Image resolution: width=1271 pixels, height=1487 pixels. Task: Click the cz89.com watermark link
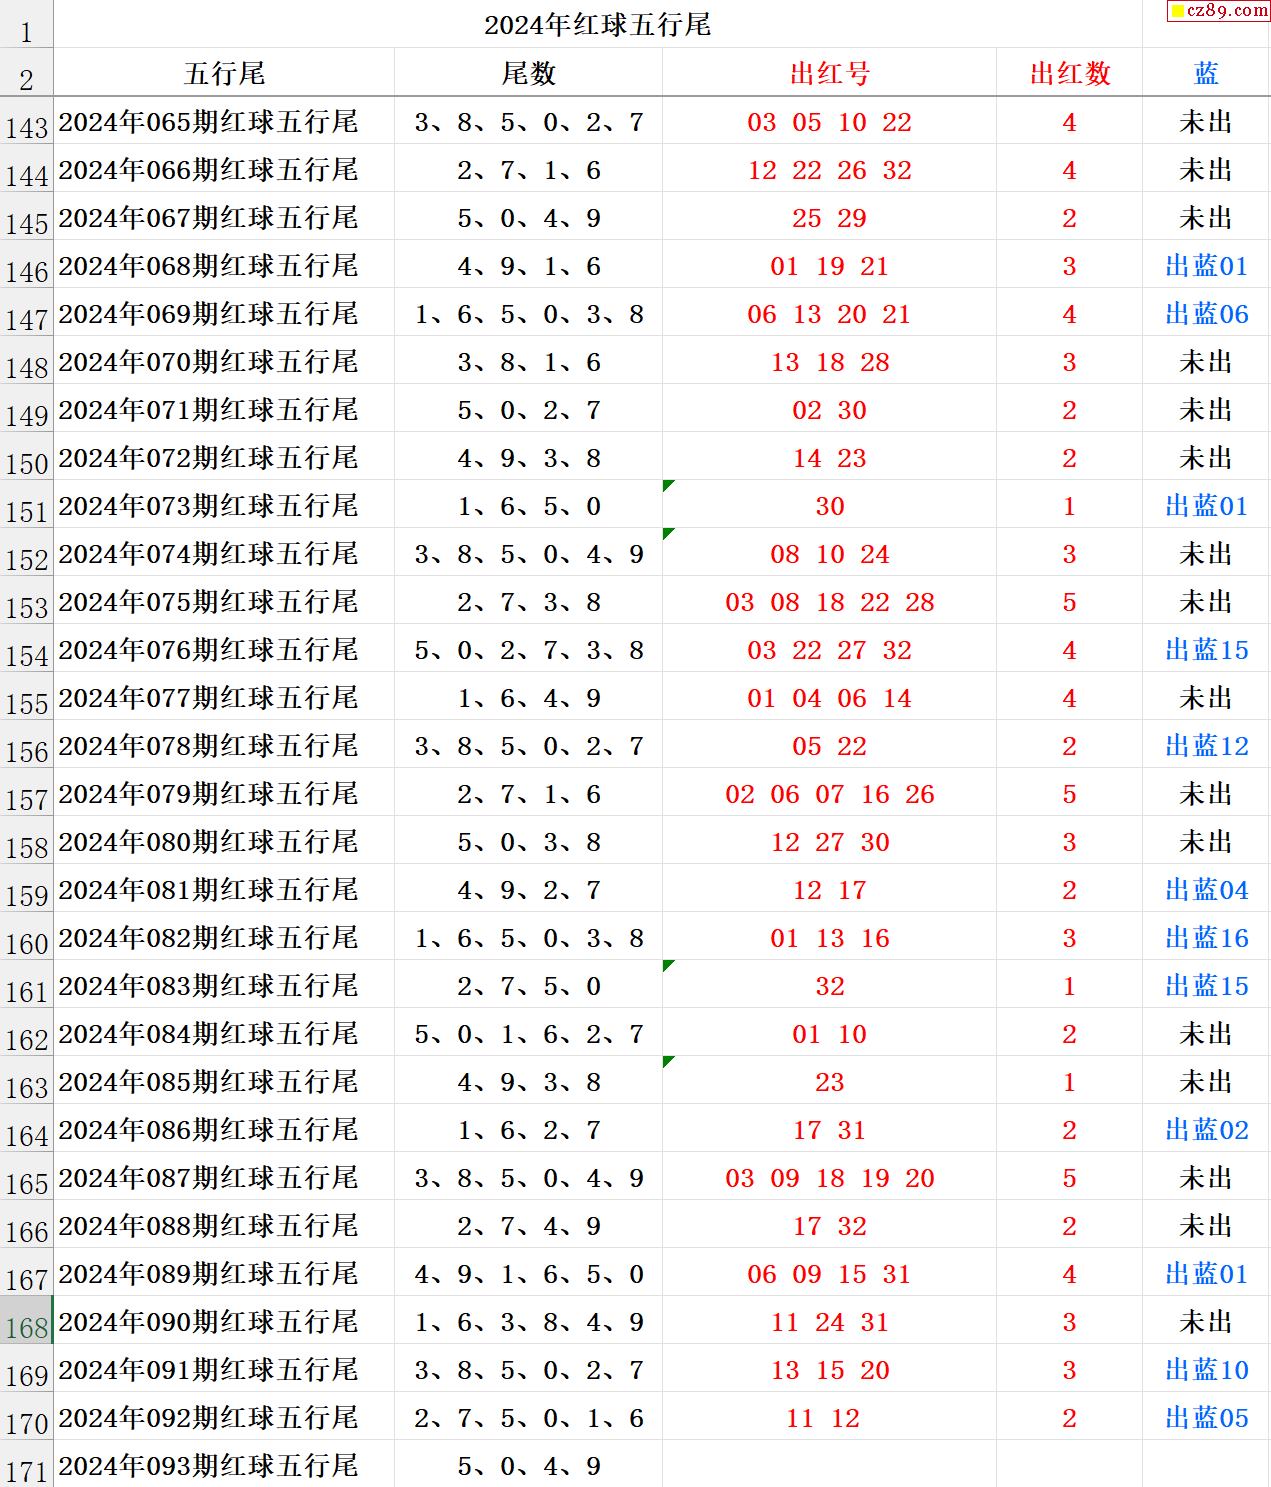[1218, 11]
